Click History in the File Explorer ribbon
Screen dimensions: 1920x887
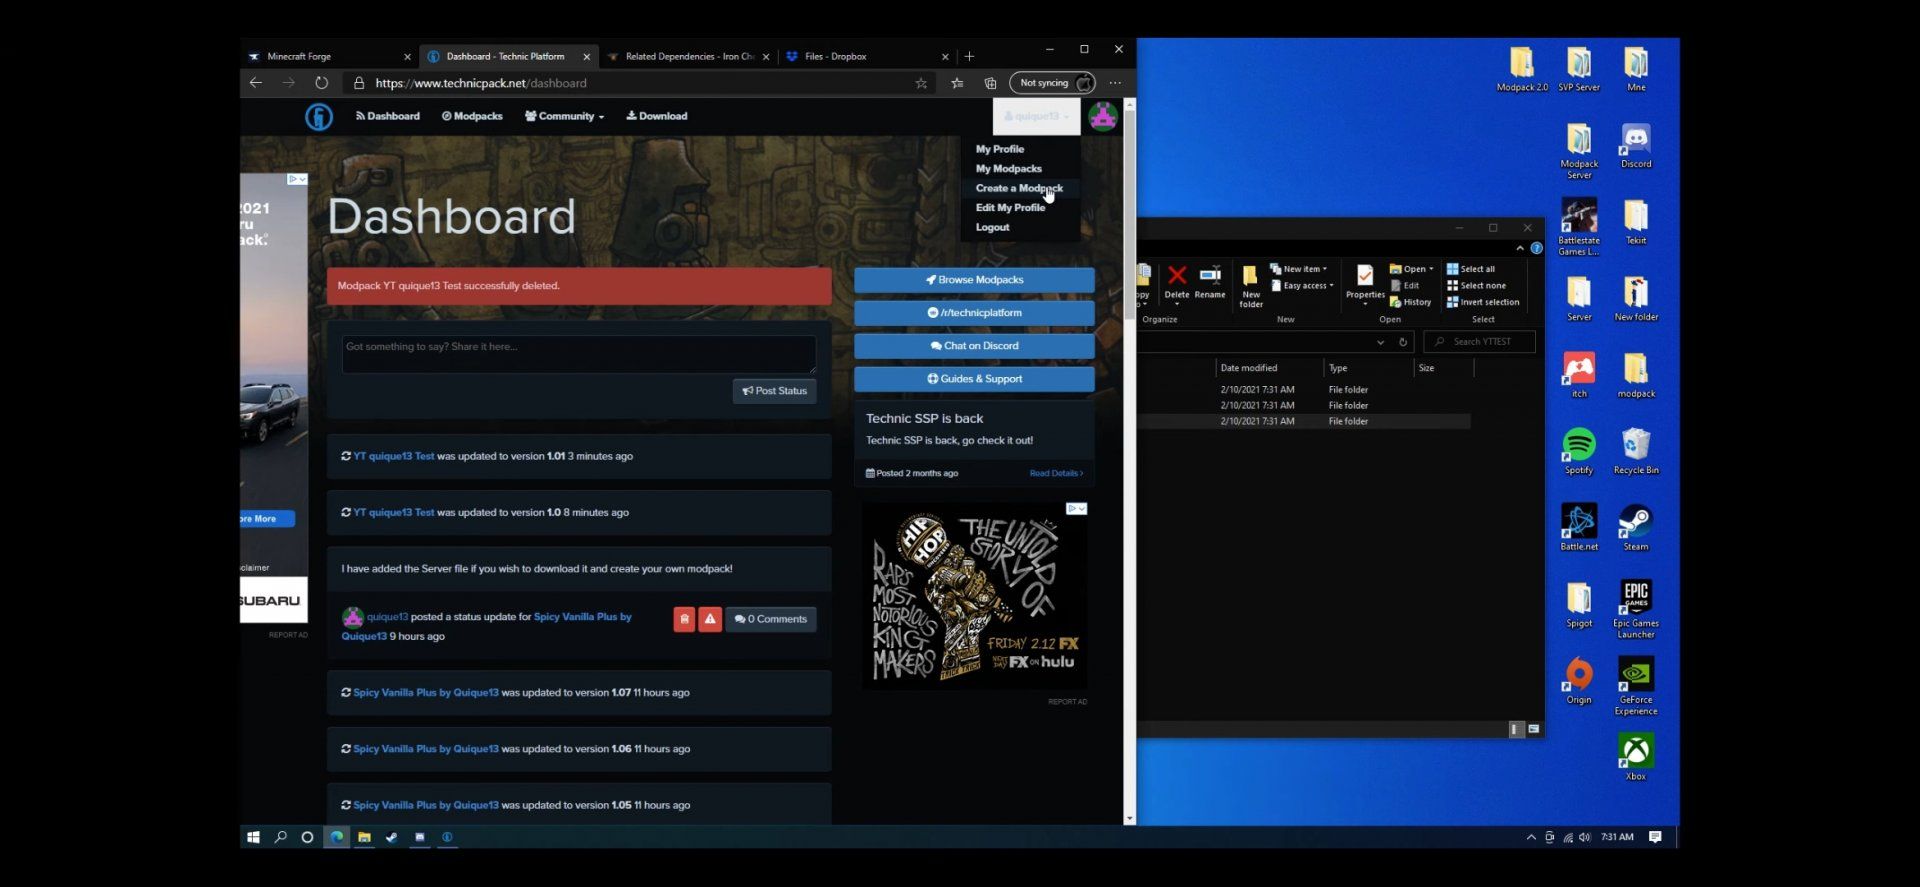click(x=1411, y=302)
